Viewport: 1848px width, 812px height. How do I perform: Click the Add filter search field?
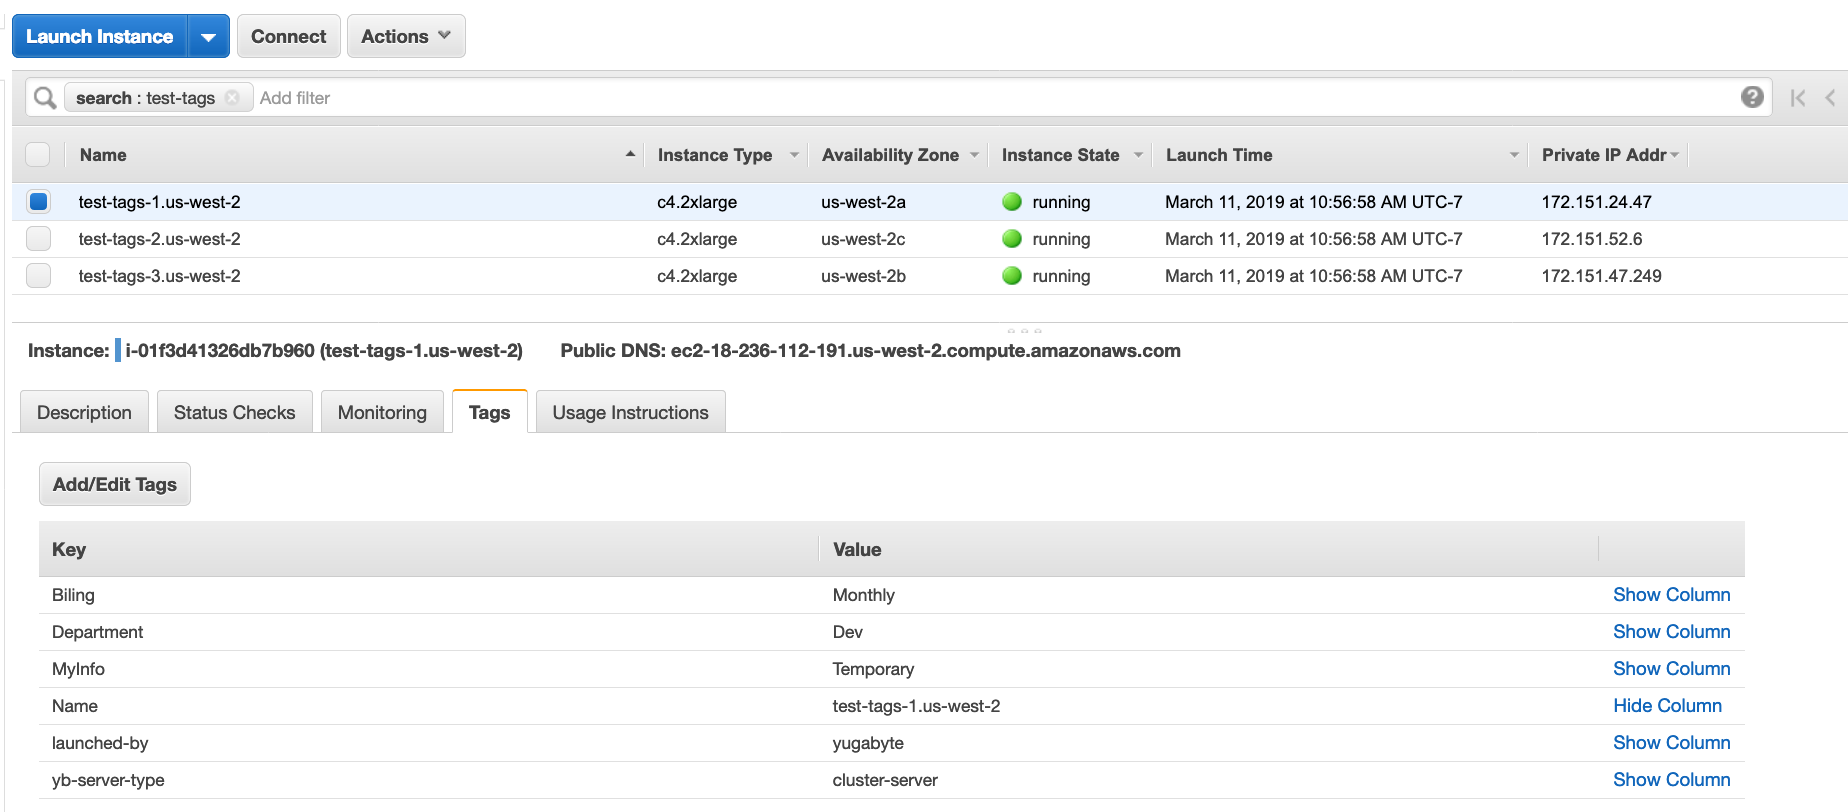(600, 98)
